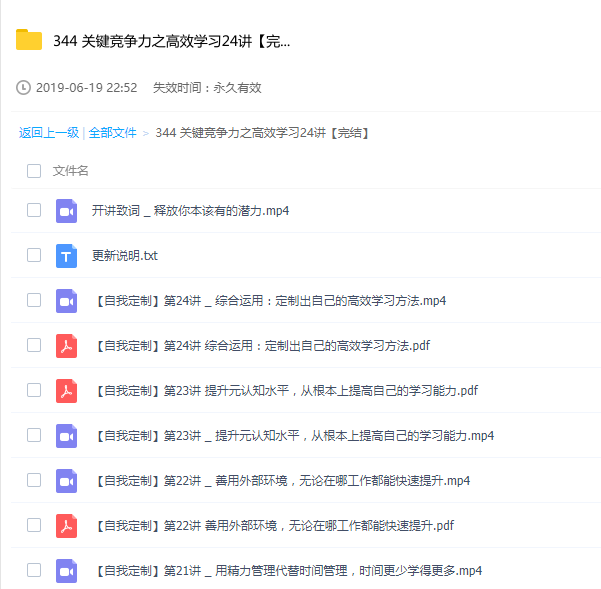Select checkbox of 第21讲 mp4 row
This screenshot has width=601, height=589.
pos(34,570)
